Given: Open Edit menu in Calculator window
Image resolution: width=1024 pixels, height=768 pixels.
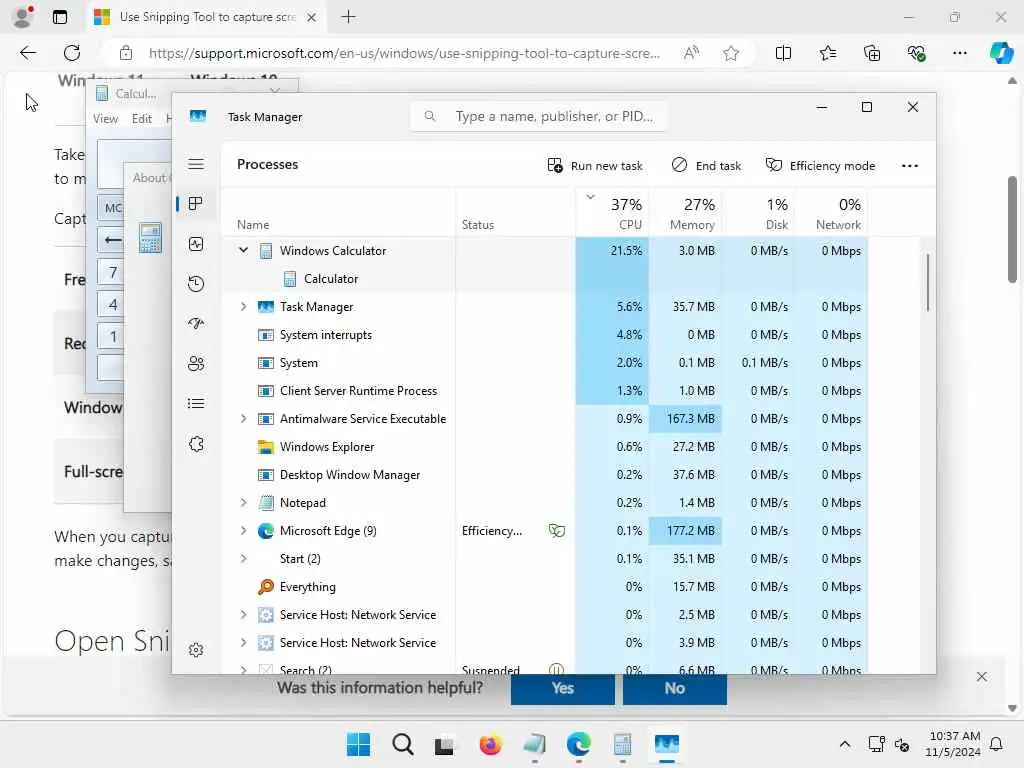Looking at the screenshot, I should [x=142, y=119].
